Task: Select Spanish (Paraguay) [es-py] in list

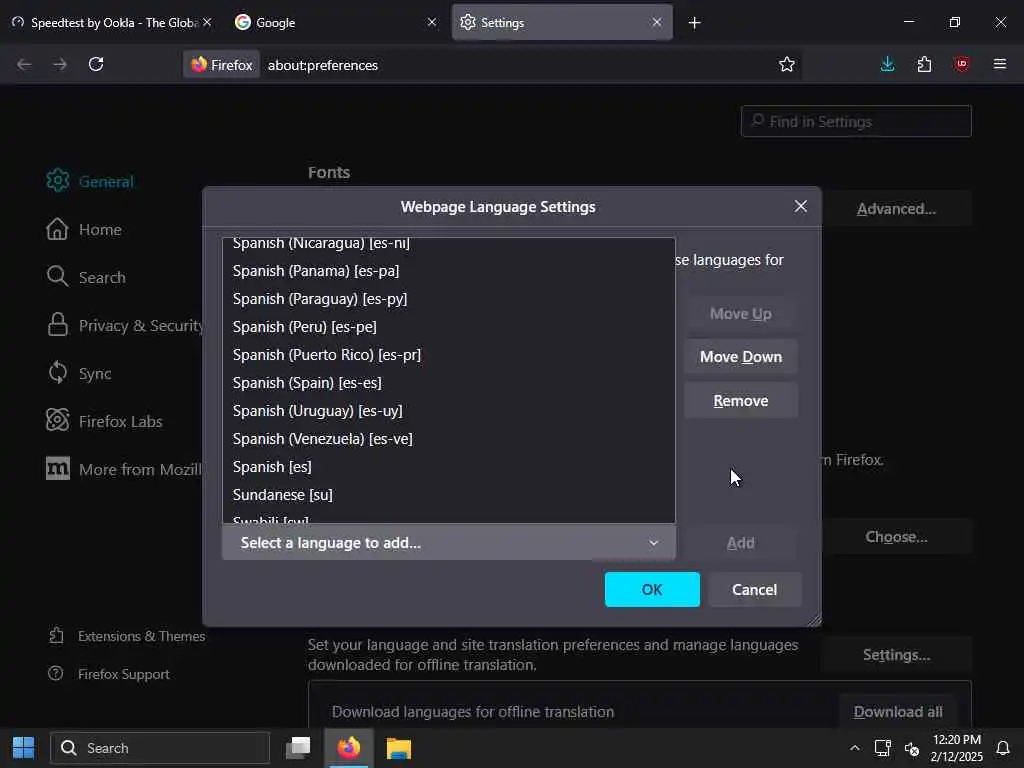Action: click(449, 298)
